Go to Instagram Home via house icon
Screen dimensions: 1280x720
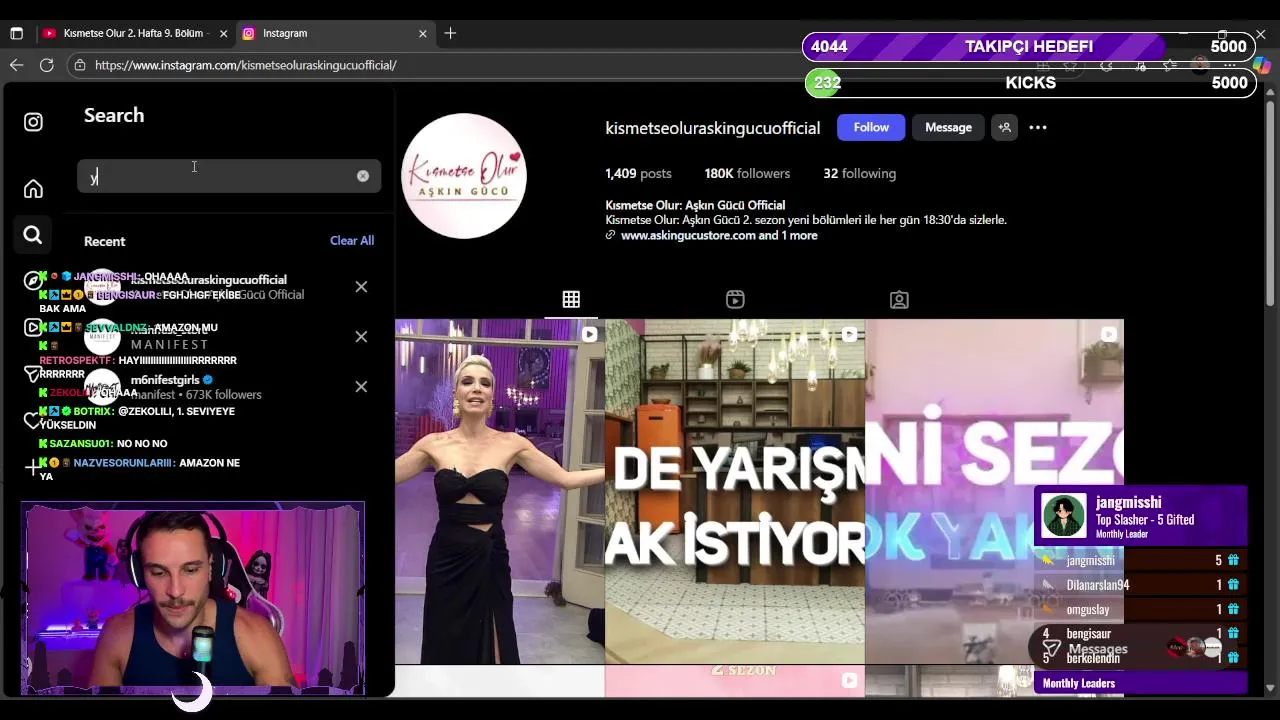tap(33, 189)
